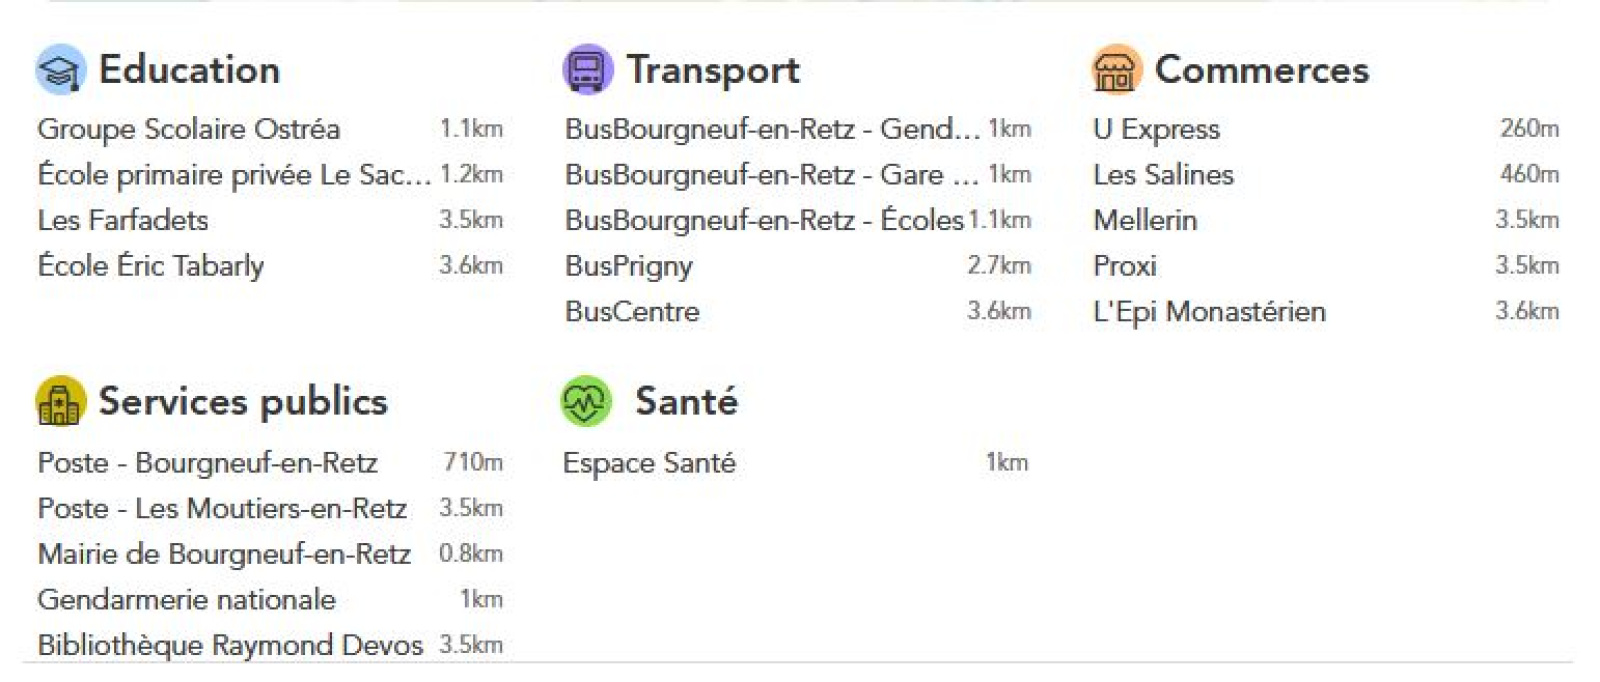Select Mairie de Bourgneuf-en-Retz entry
Image resolution: width=1600 pixels, height=682 pixels.
tap(224, 554)
